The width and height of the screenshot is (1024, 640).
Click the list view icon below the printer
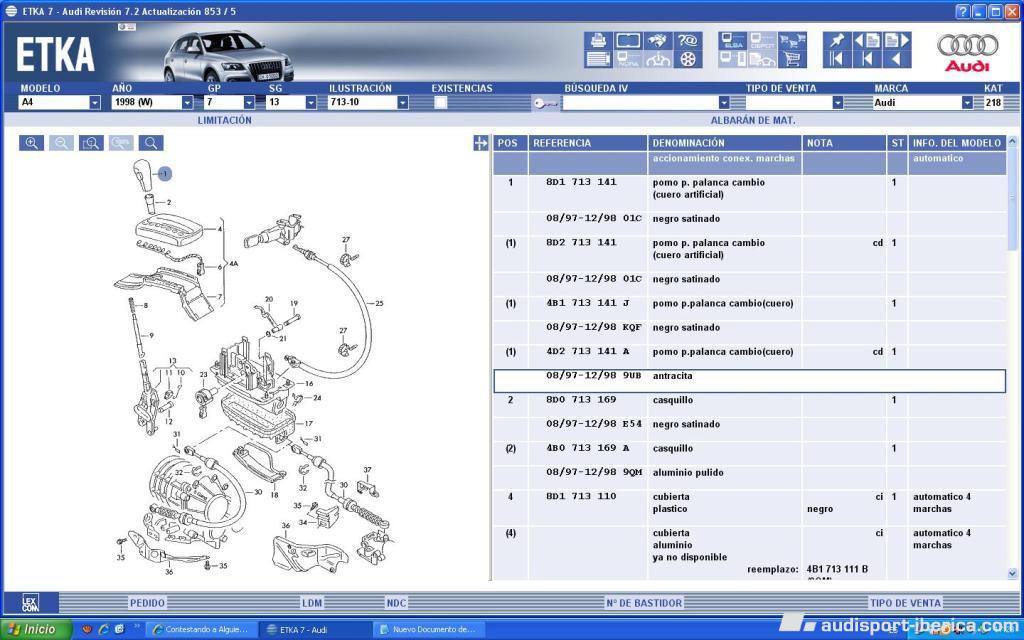[x=598, y=59]
